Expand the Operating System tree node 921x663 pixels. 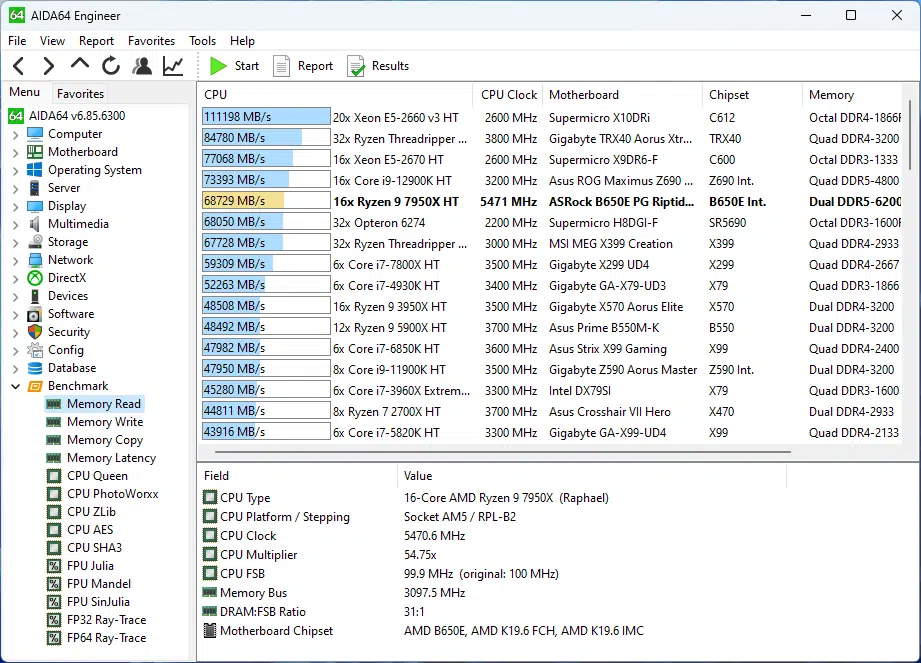15,171
